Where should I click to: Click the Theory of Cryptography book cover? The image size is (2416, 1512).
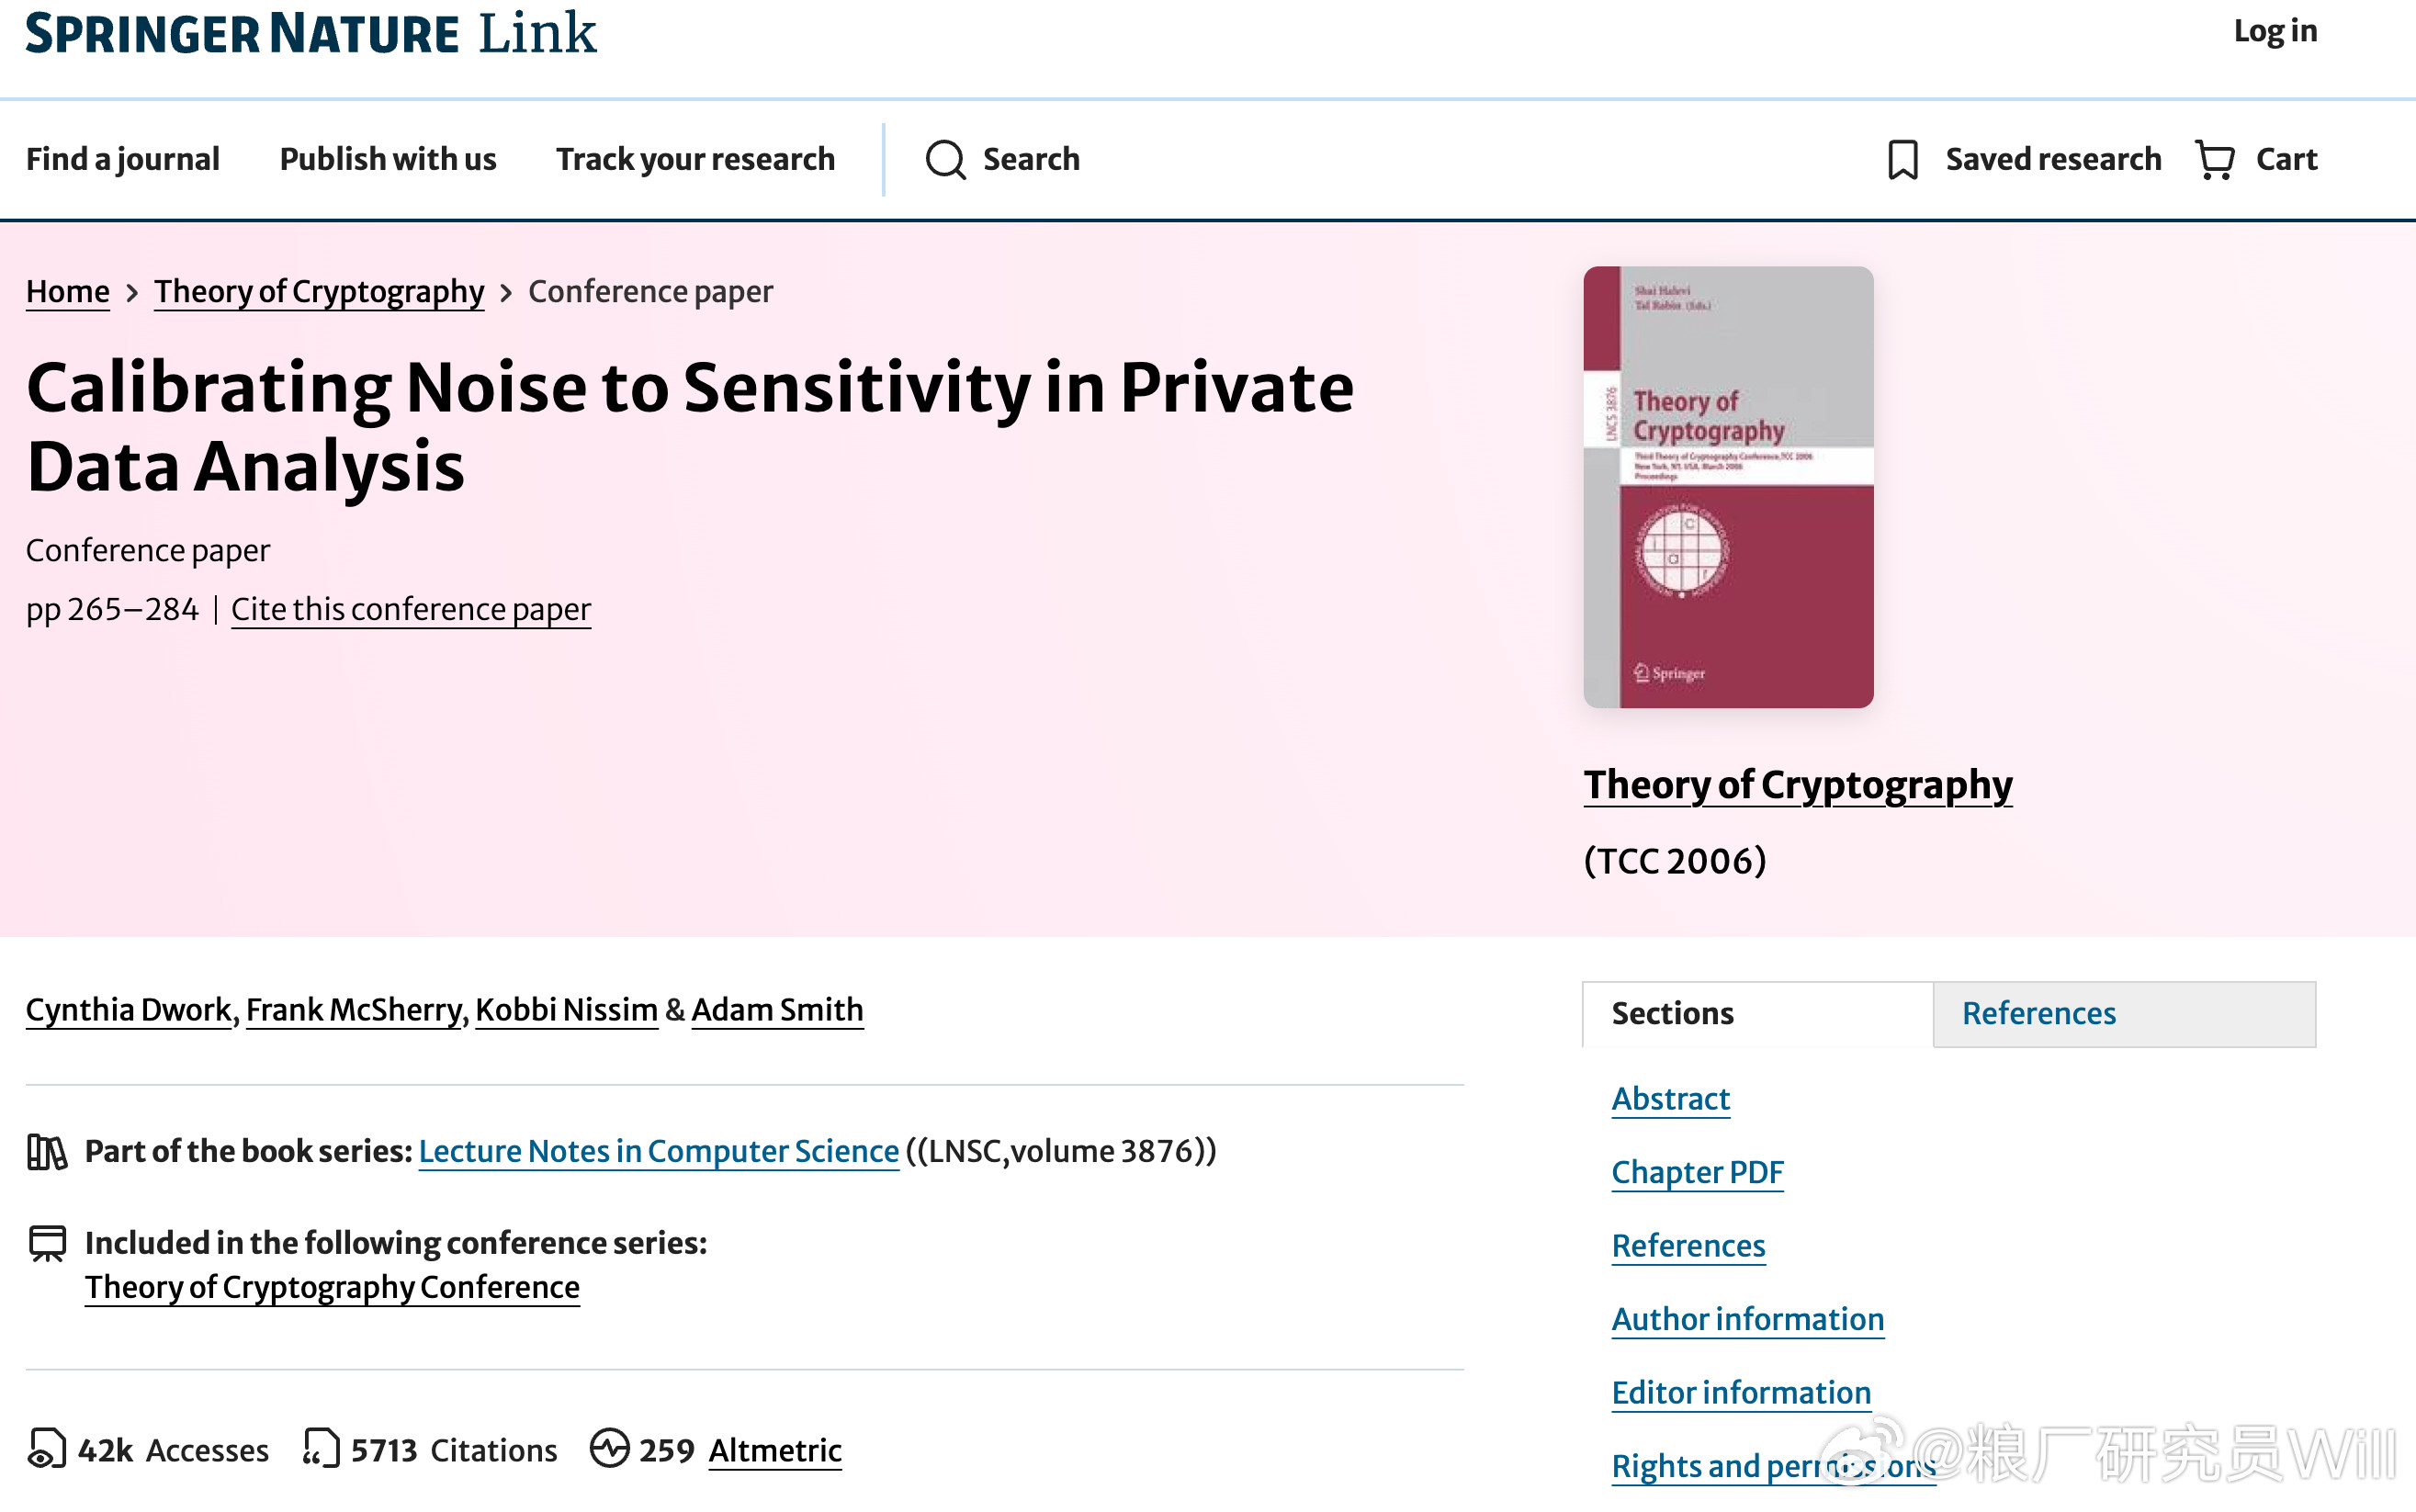pyautogui.click(x=1728, y=487)
